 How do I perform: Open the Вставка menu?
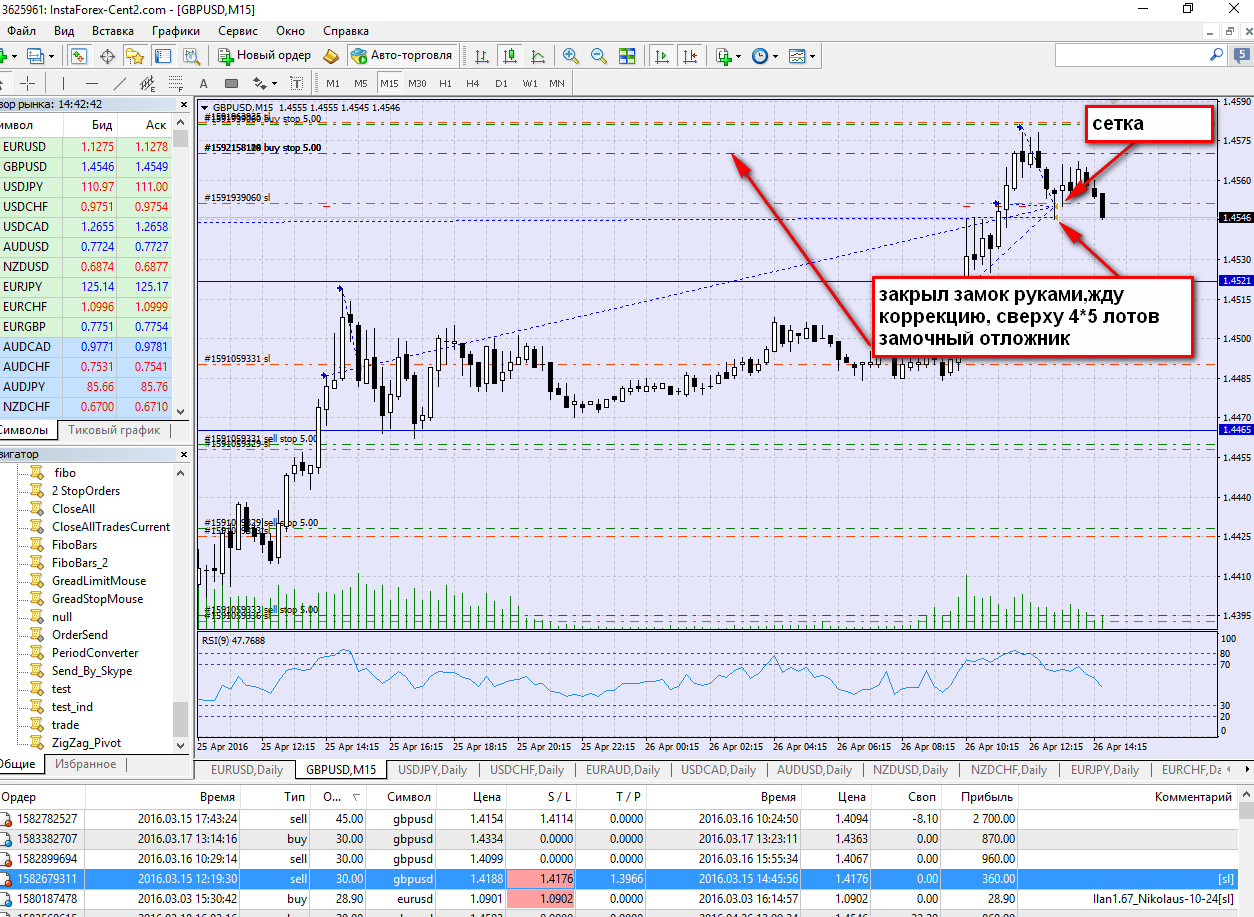(113, 31)
